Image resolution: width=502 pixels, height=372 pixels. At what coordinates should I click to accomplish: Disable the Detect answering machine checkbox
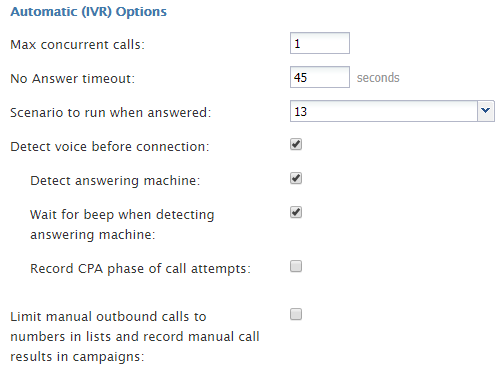[x=296, y=178]
